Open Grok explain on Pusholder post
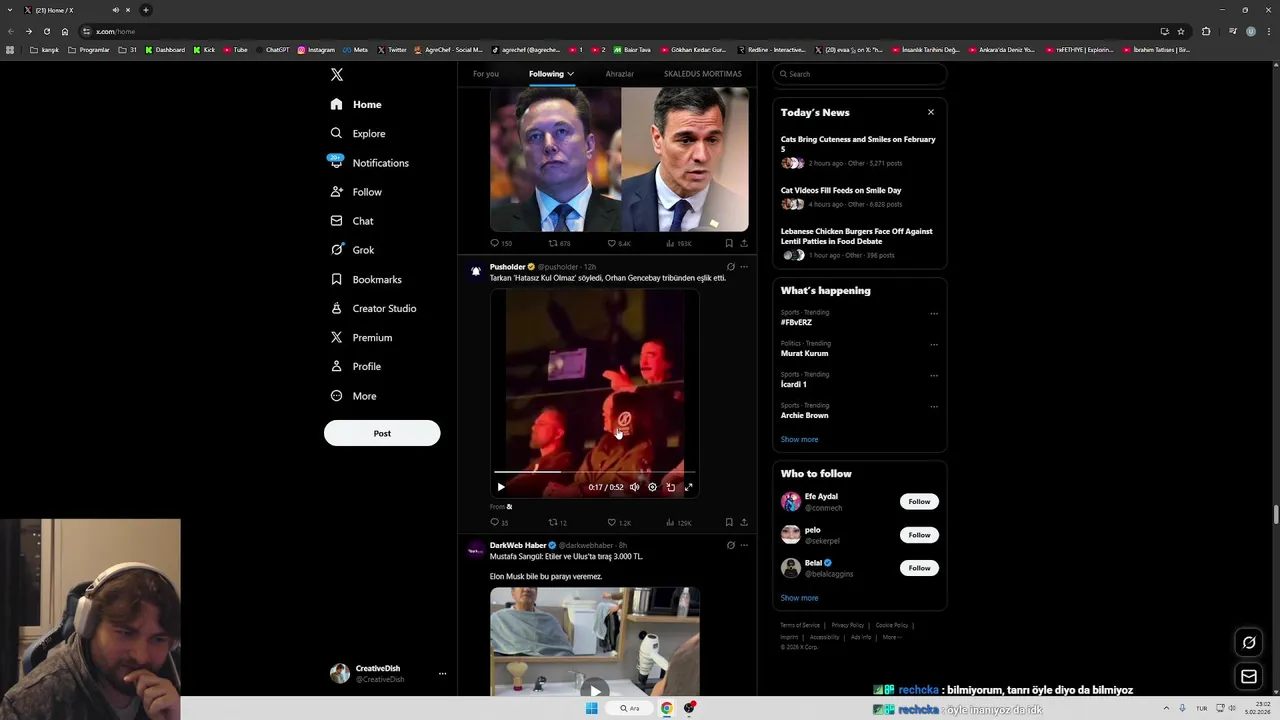Viewport: 1280px width, 720px height. [730, 267]
